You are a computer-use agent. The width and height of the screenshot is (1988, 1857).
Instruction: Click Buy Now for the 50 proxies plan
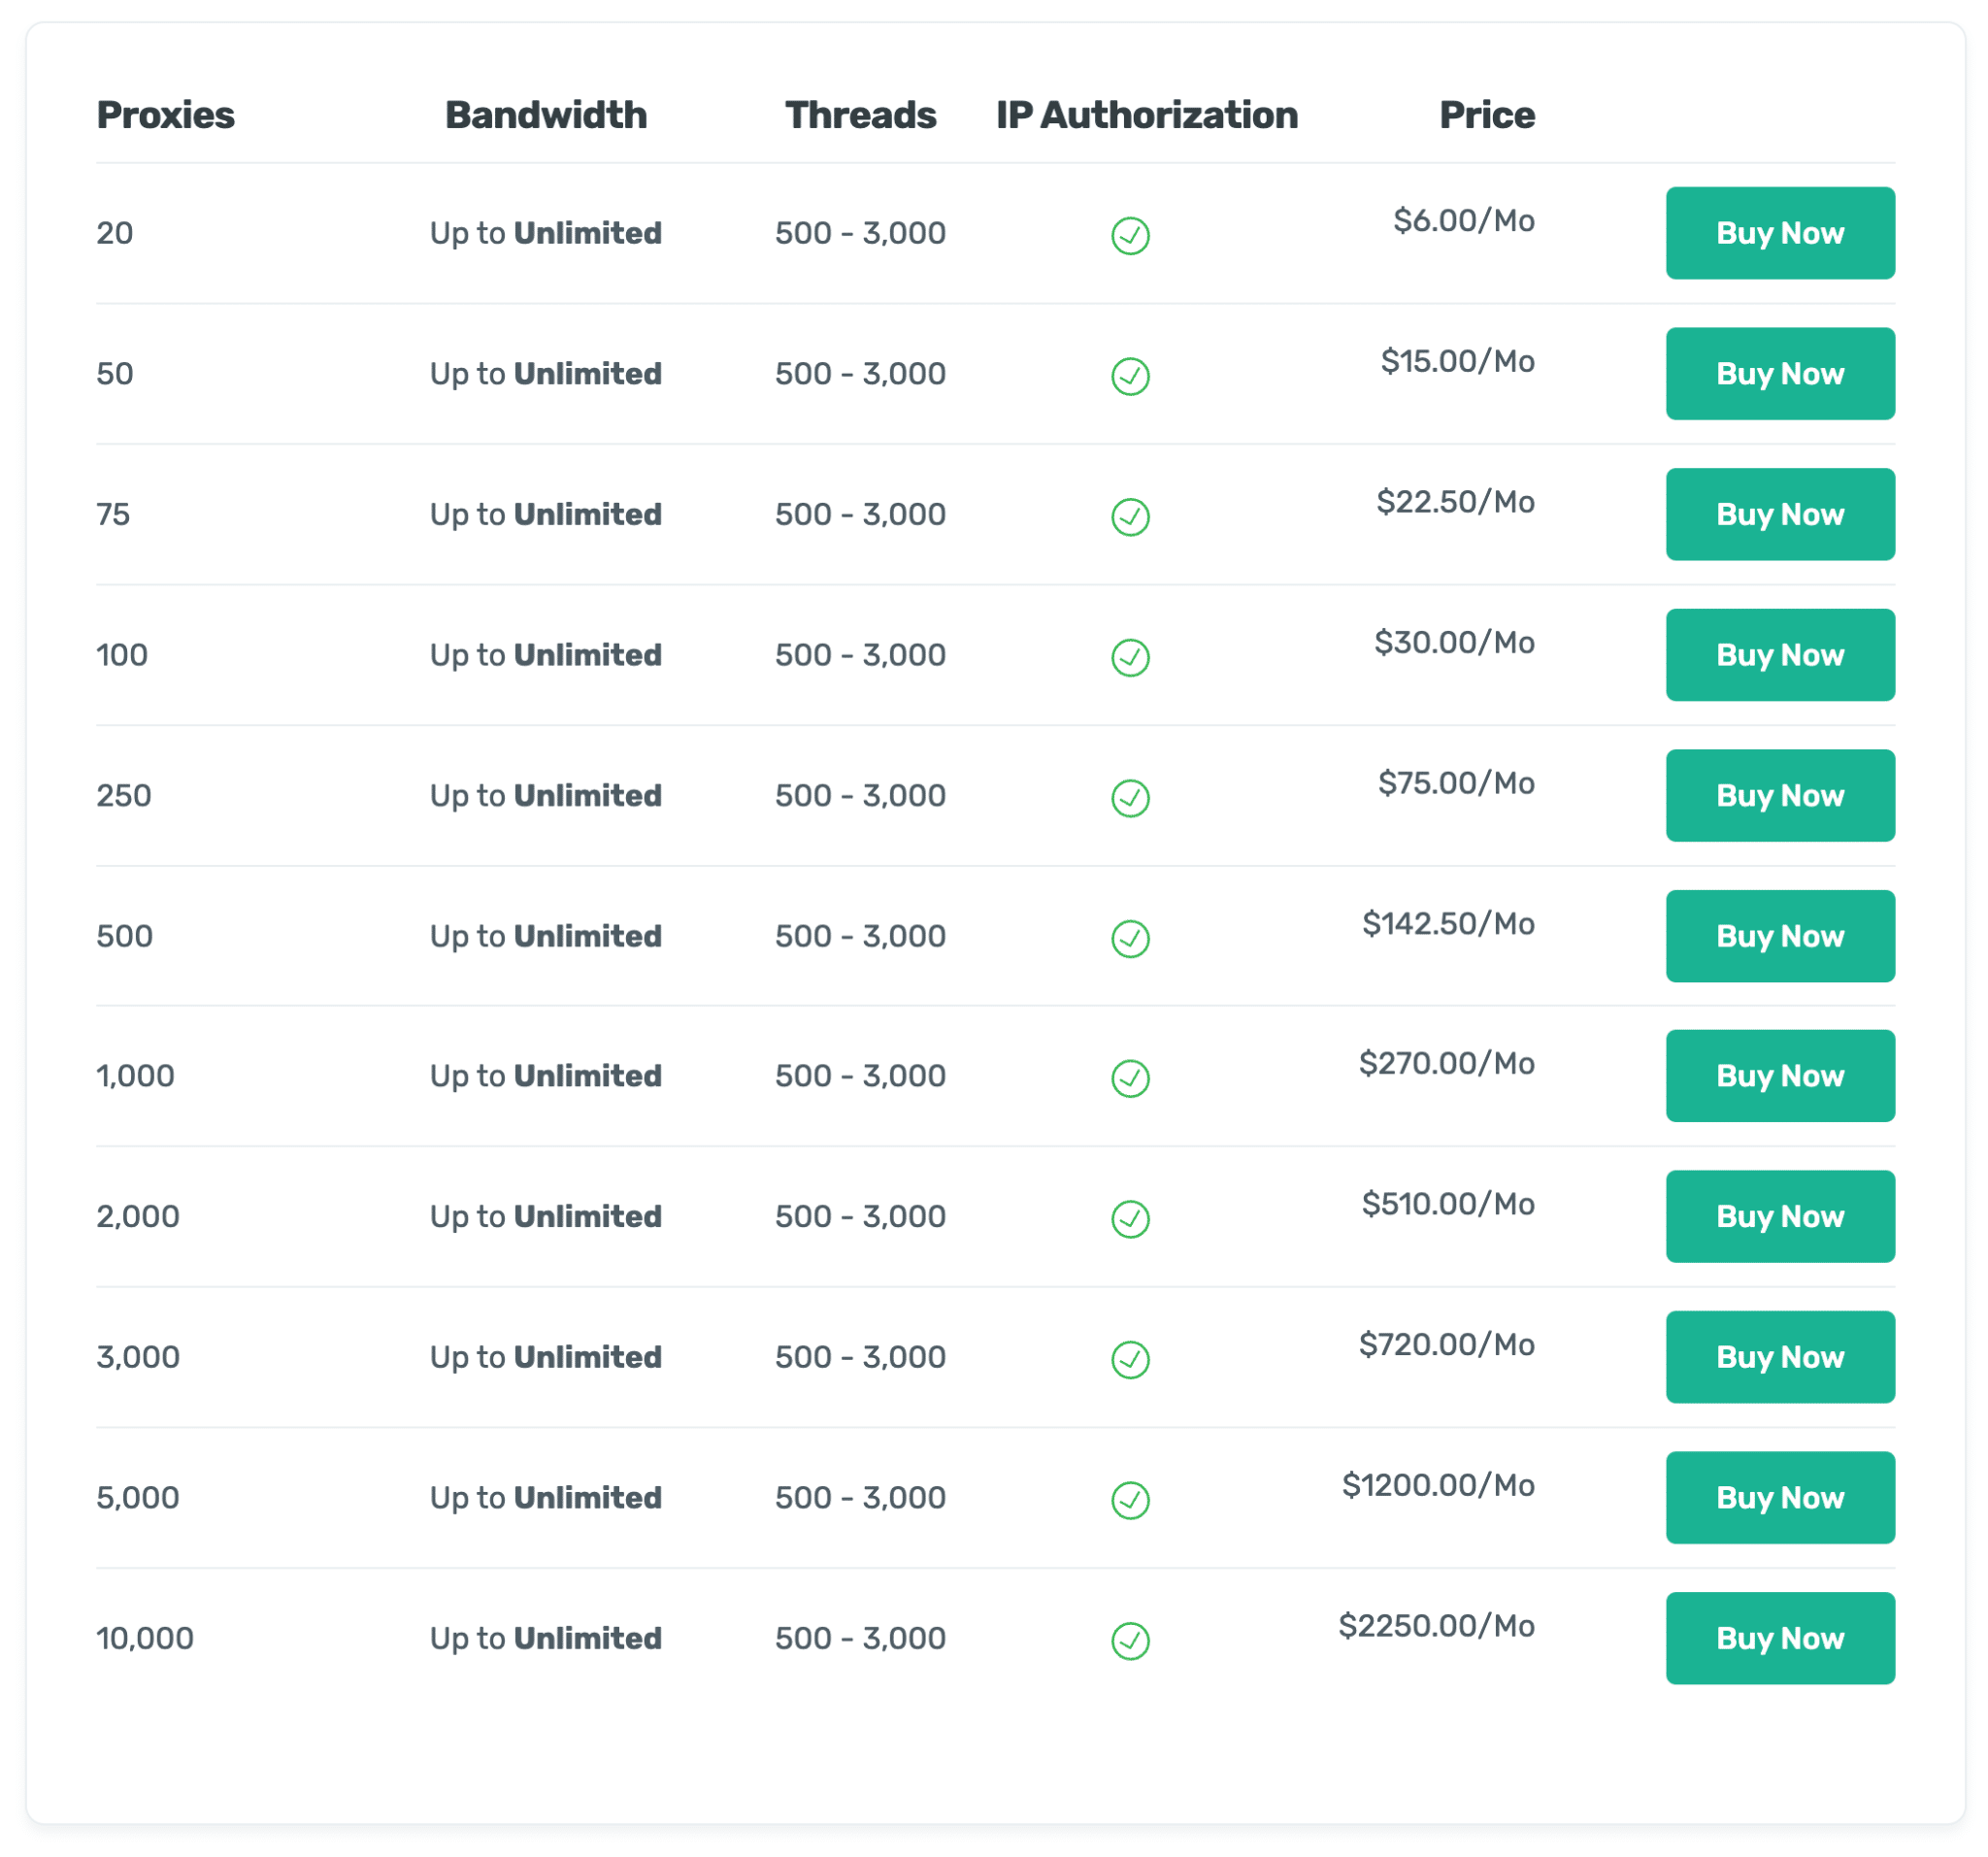point(1780,374)
